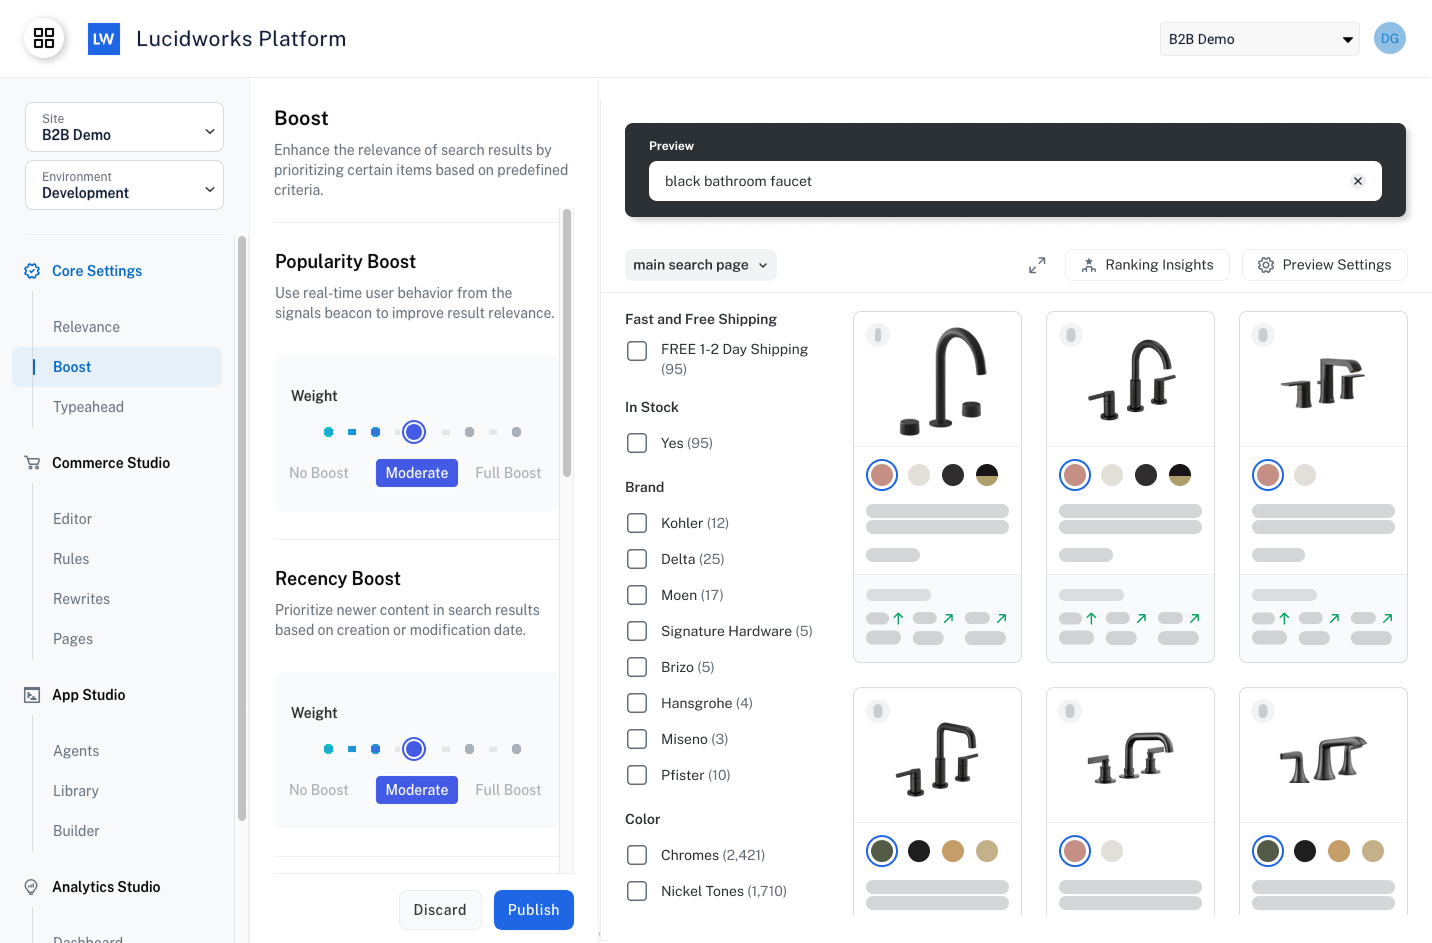
Task: Click second card's upward green arrow
Action: coord(1092,618)
